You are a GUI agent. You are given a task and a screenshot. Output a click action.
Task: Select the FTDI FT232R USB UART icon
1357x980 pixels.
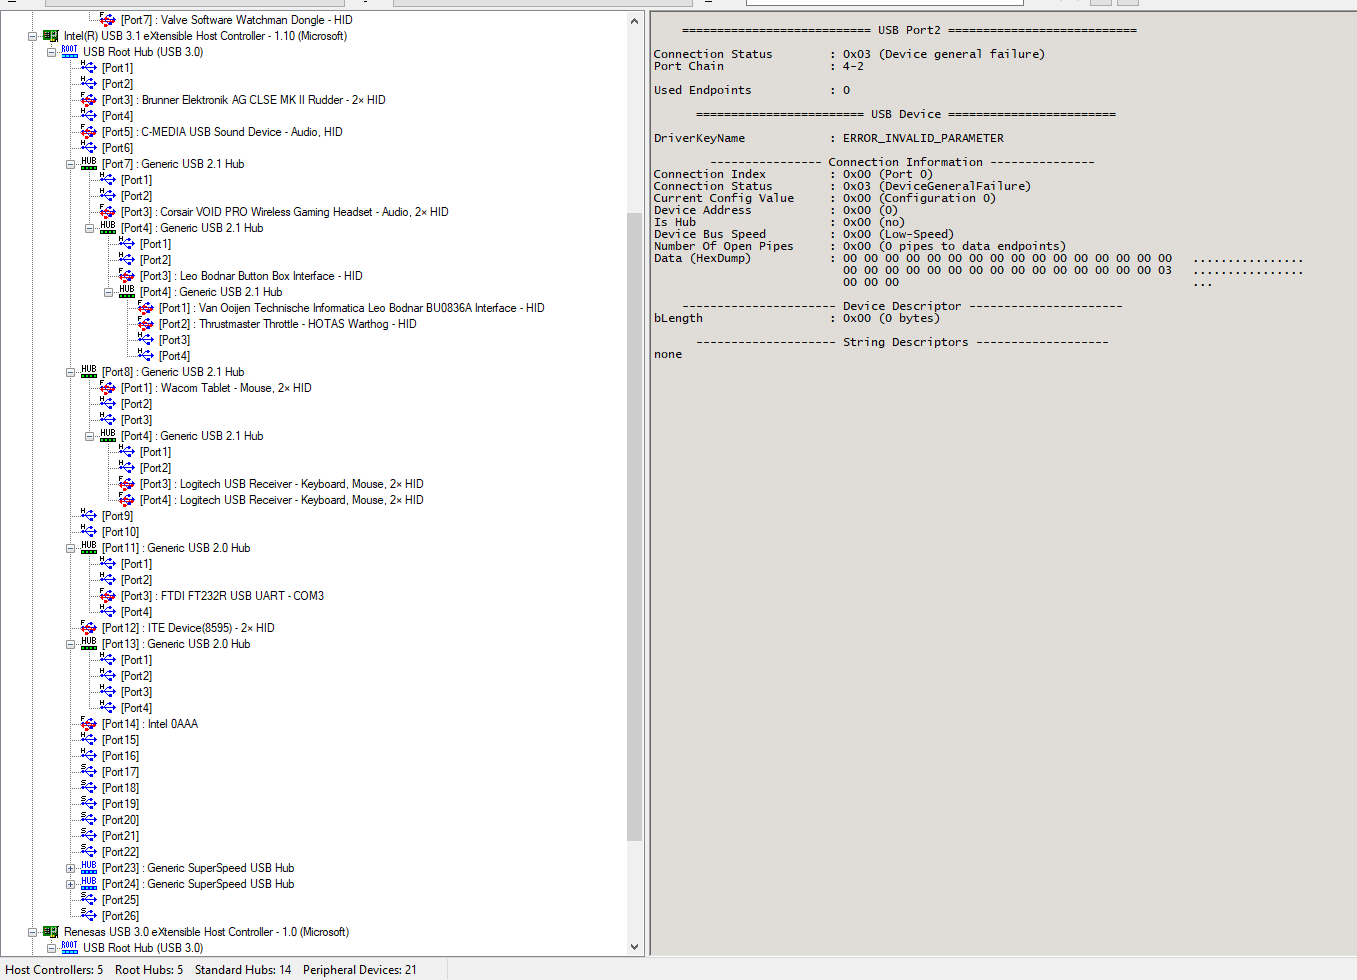[x=107, y=596]
